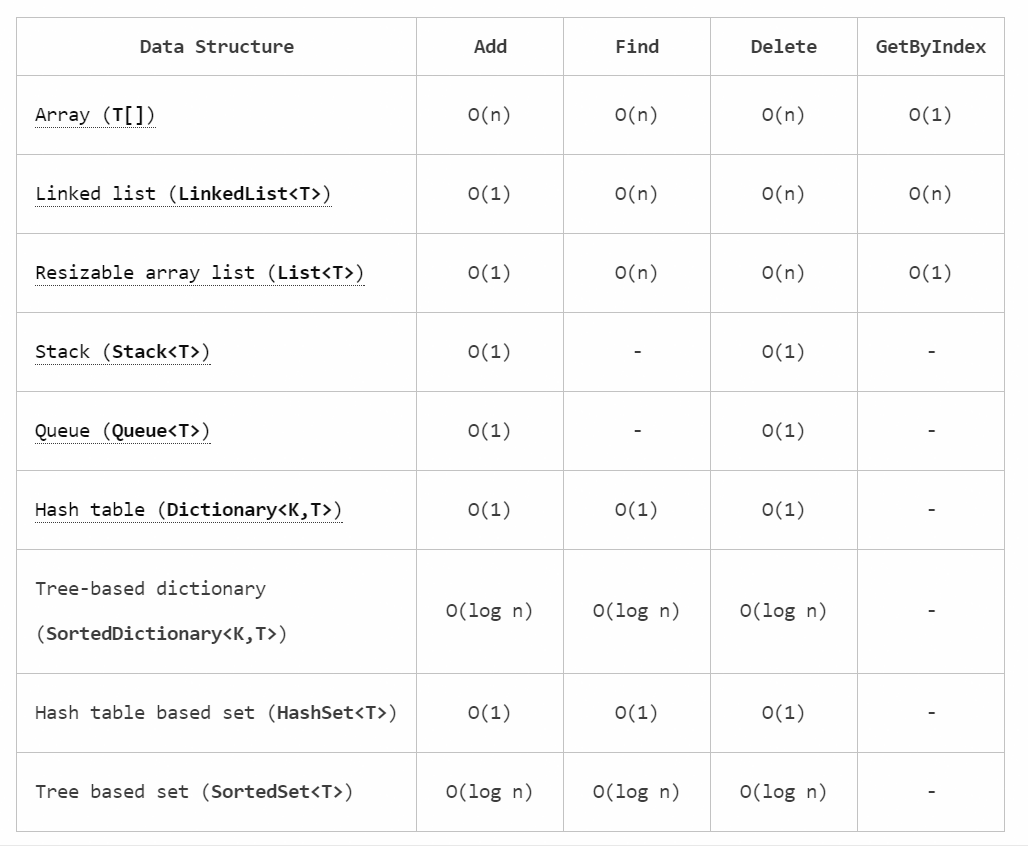Open the Hash table (Dictionary<K,T>) link
1028x847 pixels.
[189, 510]
